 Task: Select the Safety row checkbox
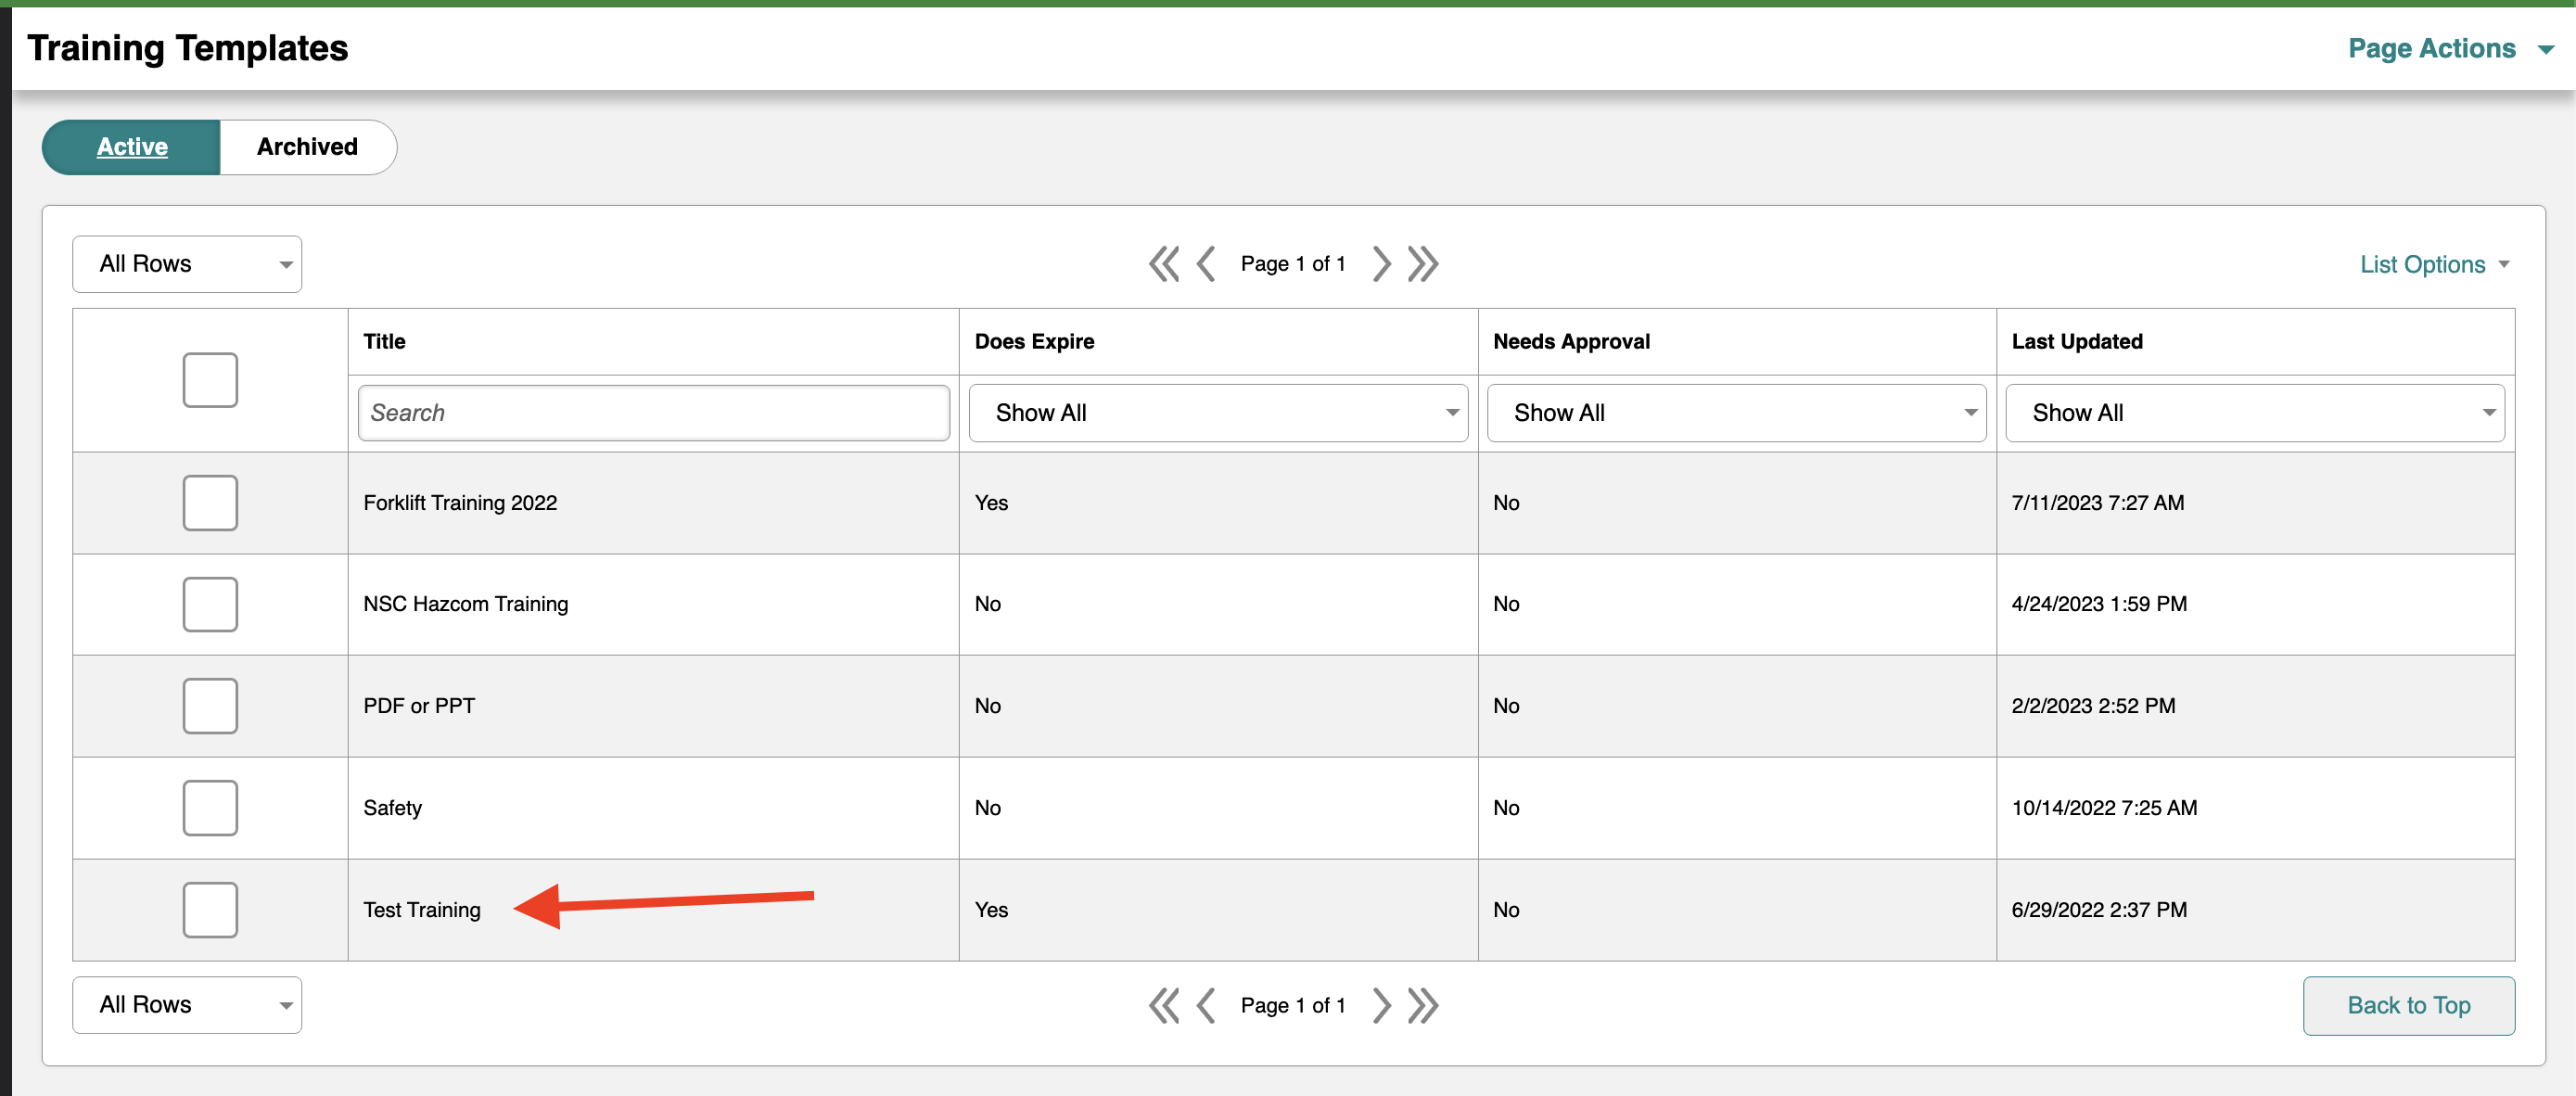[x=210, y=808]
